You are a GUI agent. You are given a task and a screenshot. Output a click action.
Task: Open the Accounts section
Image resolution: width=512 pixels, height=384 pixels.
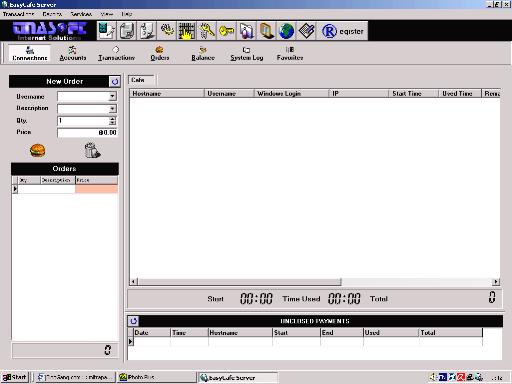pos(73,53)
